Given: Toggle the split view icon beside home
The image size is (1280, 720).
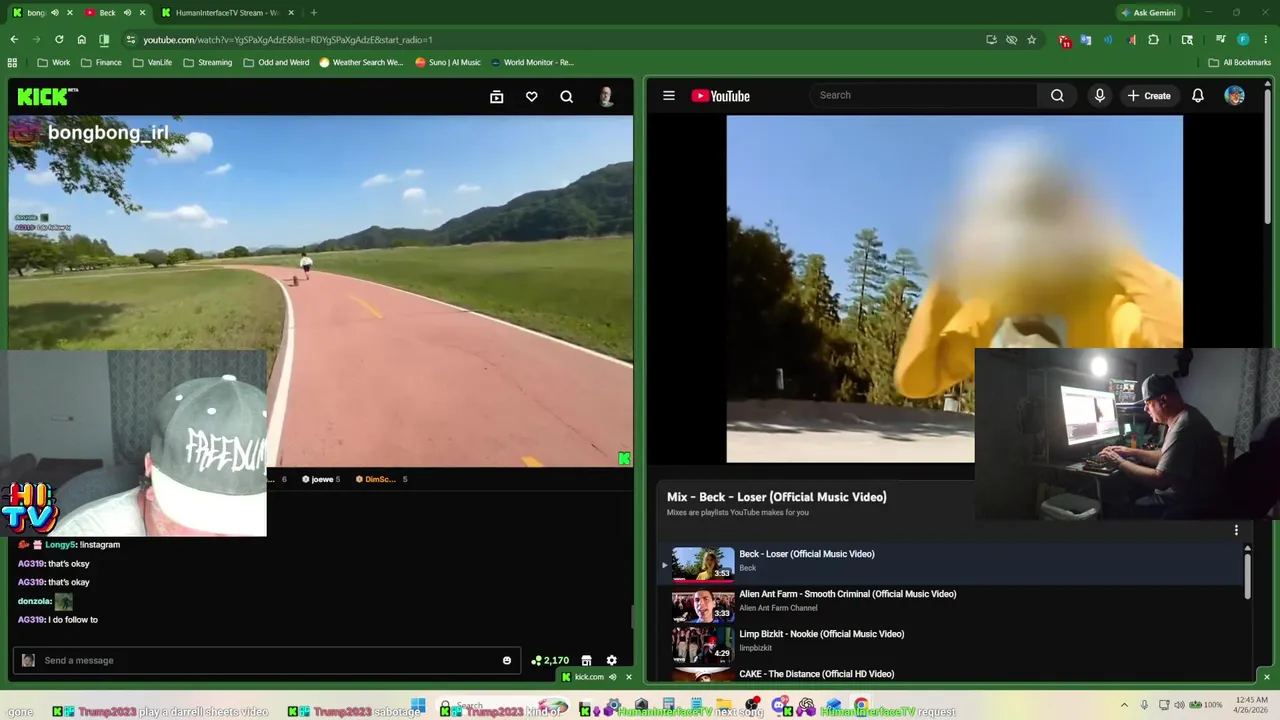Looking at the screenshot, I should click(x=104, y=40).
